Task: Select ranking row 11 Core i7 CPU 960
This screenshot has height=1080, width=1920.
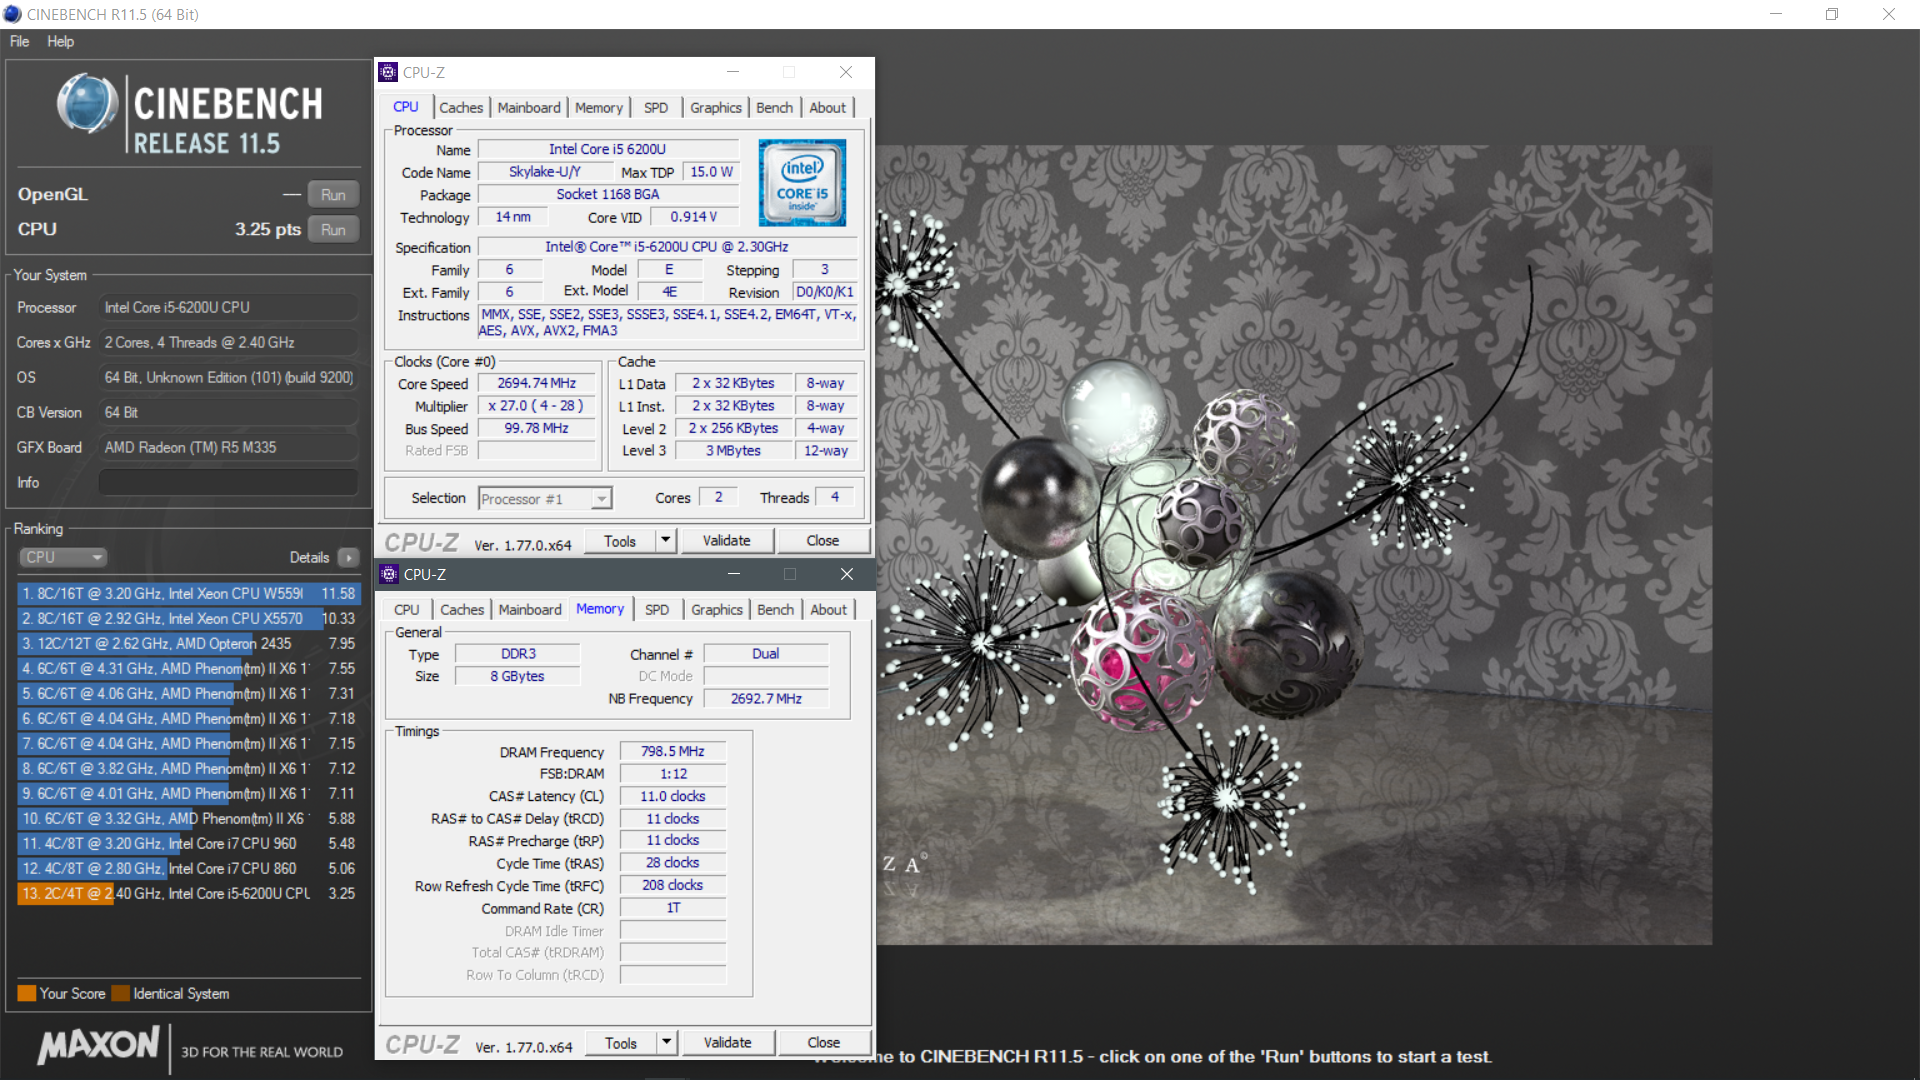Action: point(189,843)
